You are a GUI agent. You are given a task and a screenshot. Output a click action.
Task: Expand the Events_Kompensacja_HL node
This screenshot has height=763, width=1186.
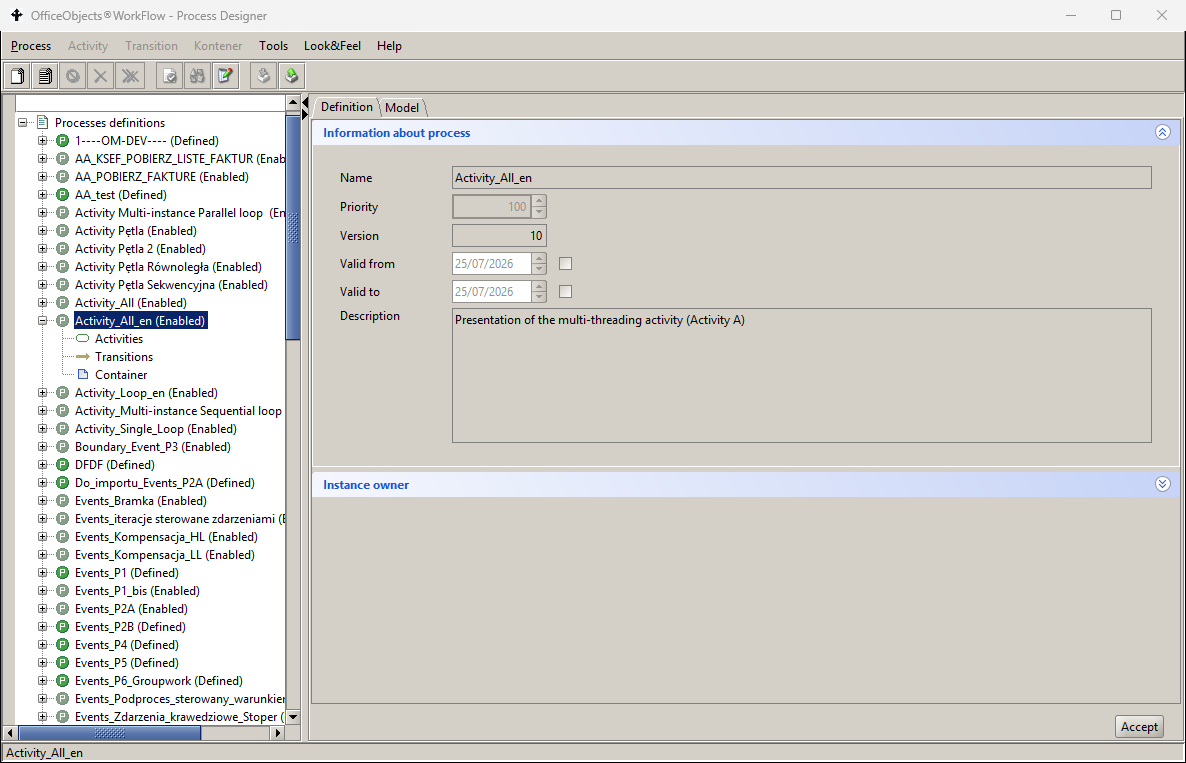(42, 537)
